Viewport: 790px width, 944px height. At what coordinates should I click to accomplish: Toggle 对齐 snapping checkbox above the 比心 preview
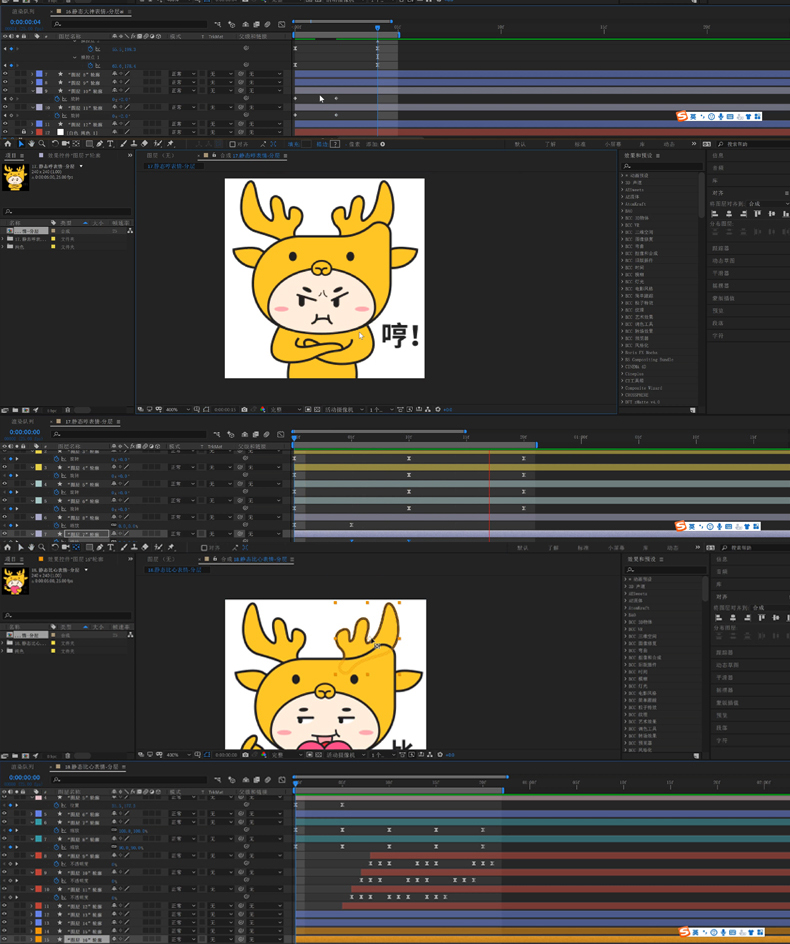pyautogui.click(x=204, y=548)
